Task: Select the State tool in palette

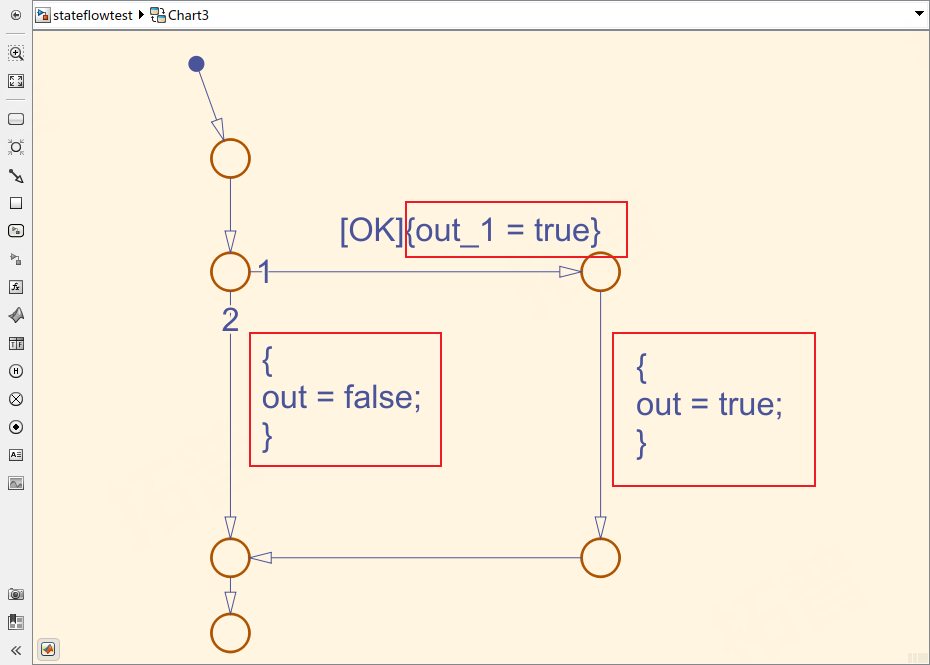Action: tap(16, 119)
